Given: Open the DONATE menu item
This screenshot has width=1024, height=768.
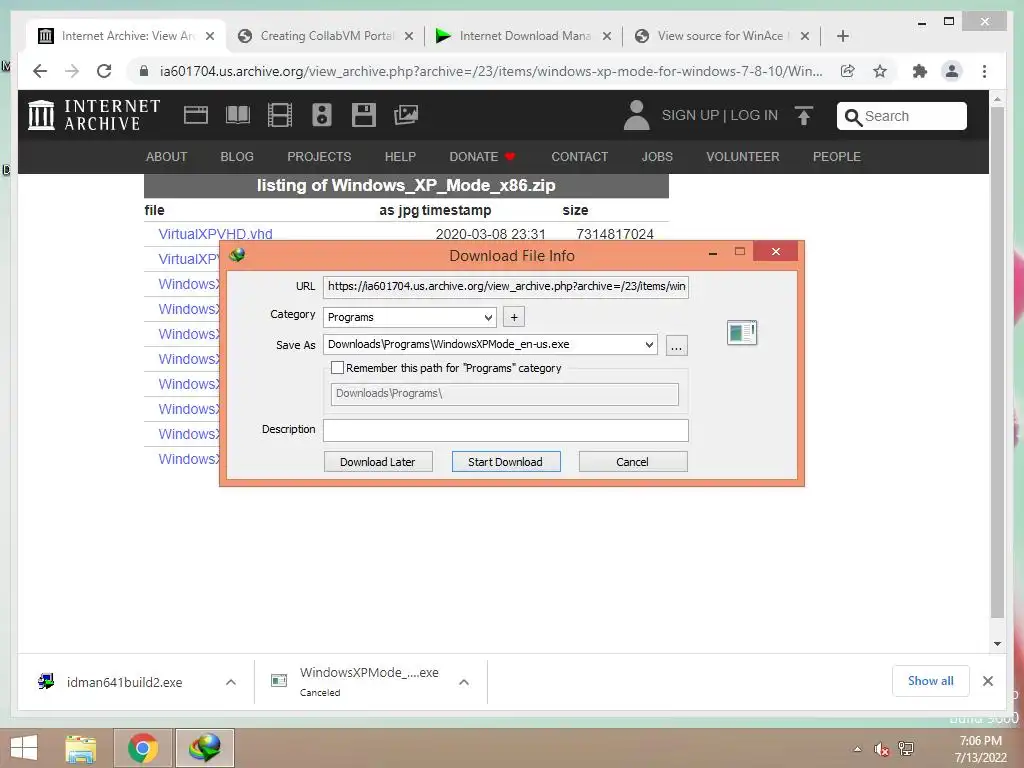Looking at the screenshot, I should [x=483, y=157].
